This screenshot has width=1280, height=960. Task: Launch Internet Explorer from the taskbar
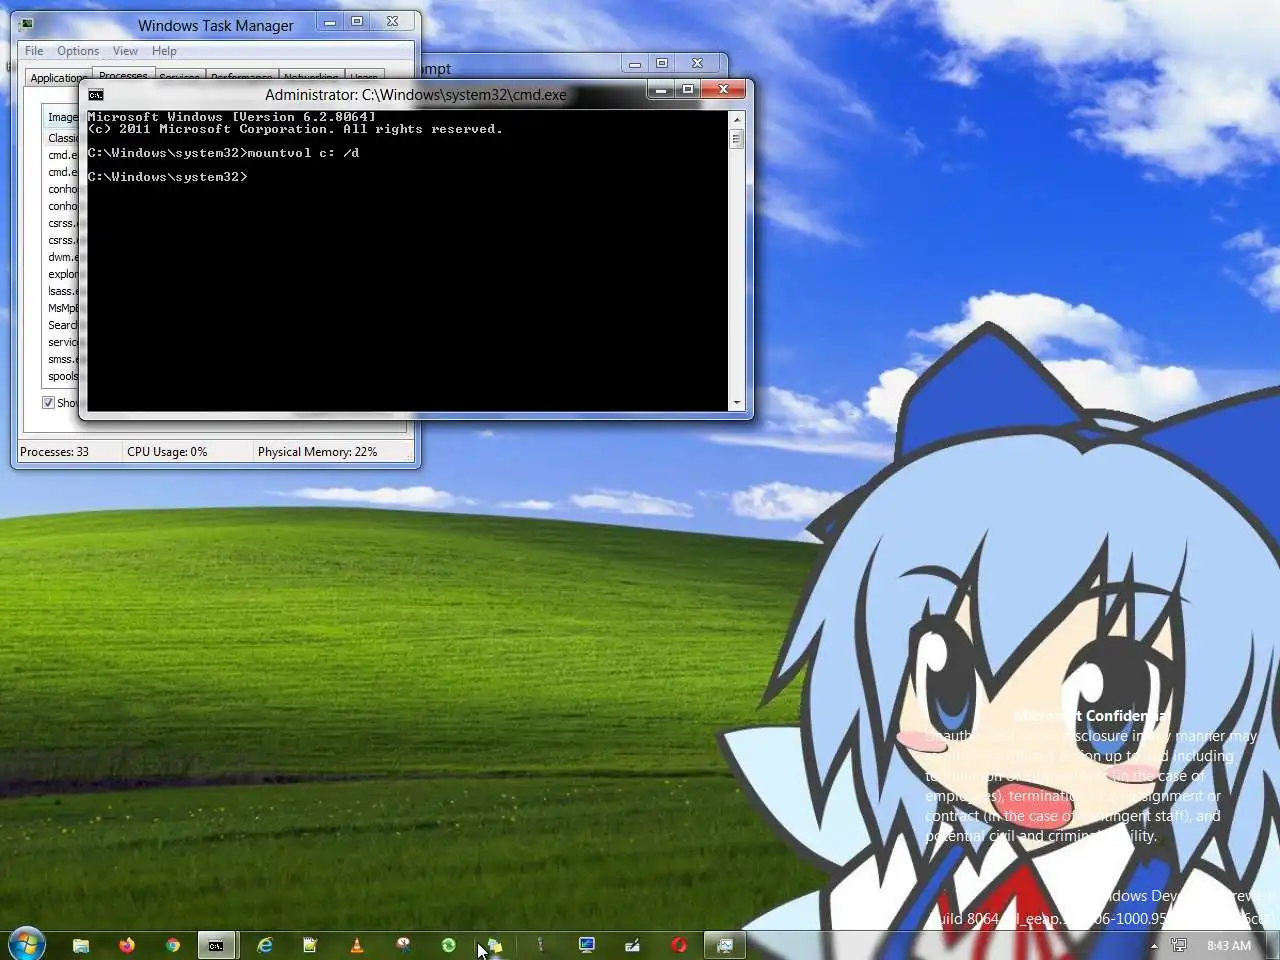tap(265, 945)
